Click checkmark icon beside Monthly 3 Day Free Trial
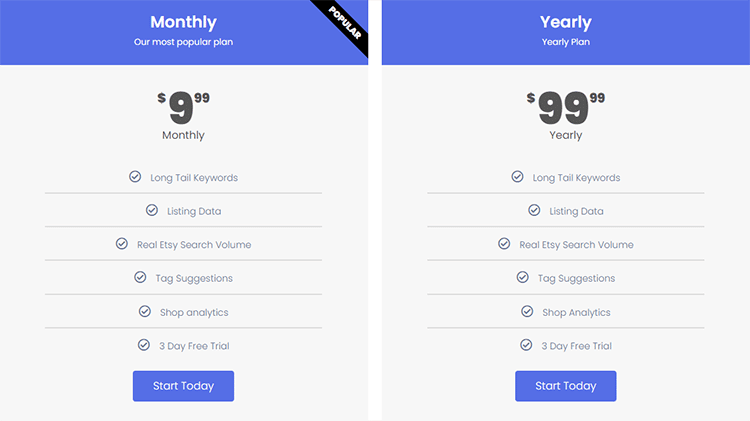Image resolution: width=750 pixels, height=421 pixels. click(144, 345)
